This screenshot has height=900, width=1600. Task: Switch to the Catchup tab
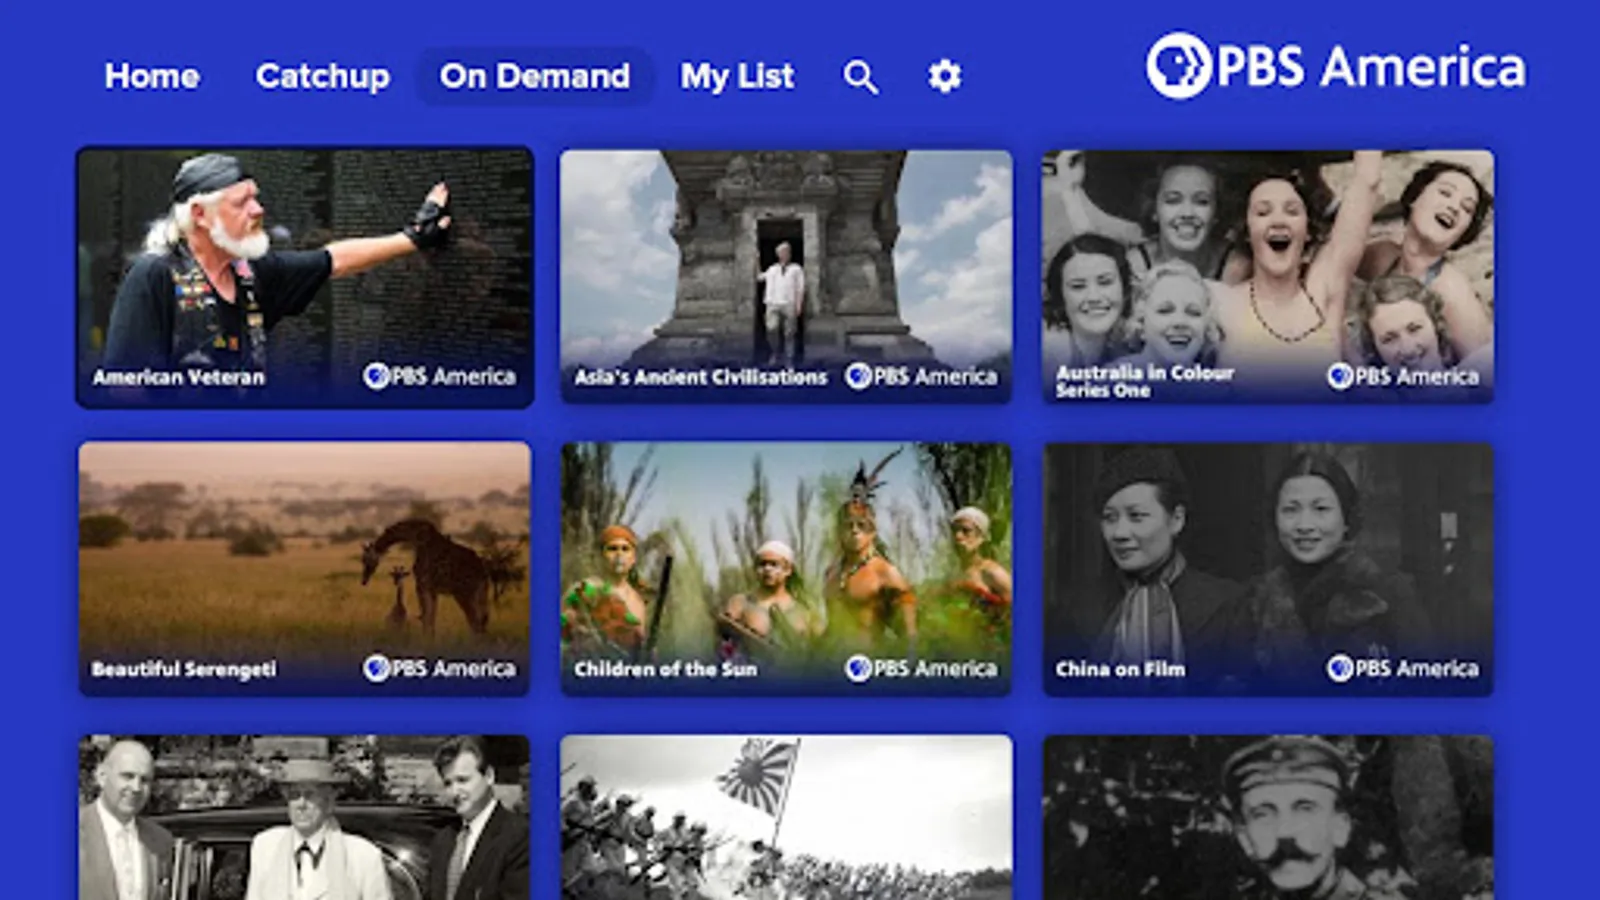point(322,76)
